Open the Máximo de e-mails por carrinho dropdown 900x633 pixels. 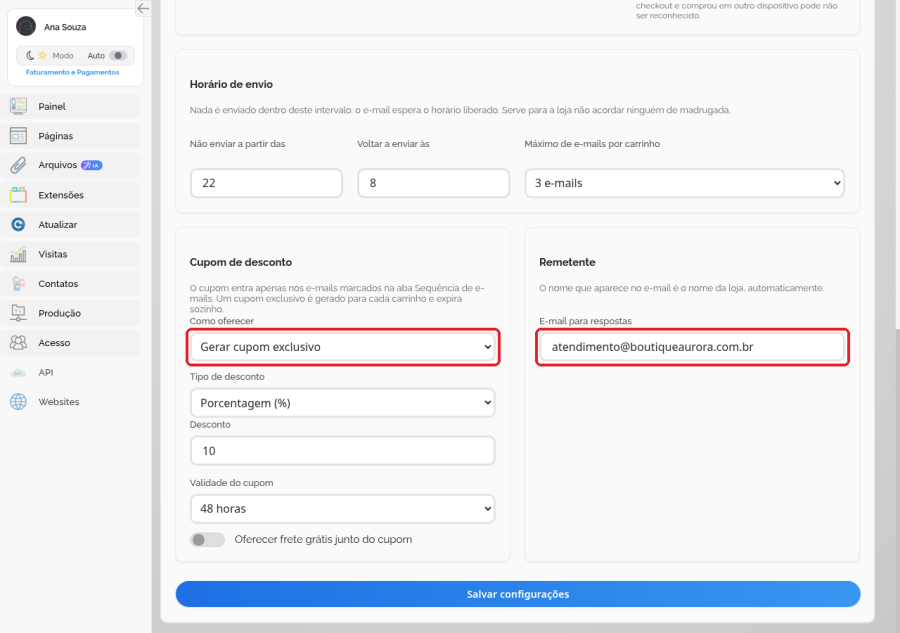(684, 183)
